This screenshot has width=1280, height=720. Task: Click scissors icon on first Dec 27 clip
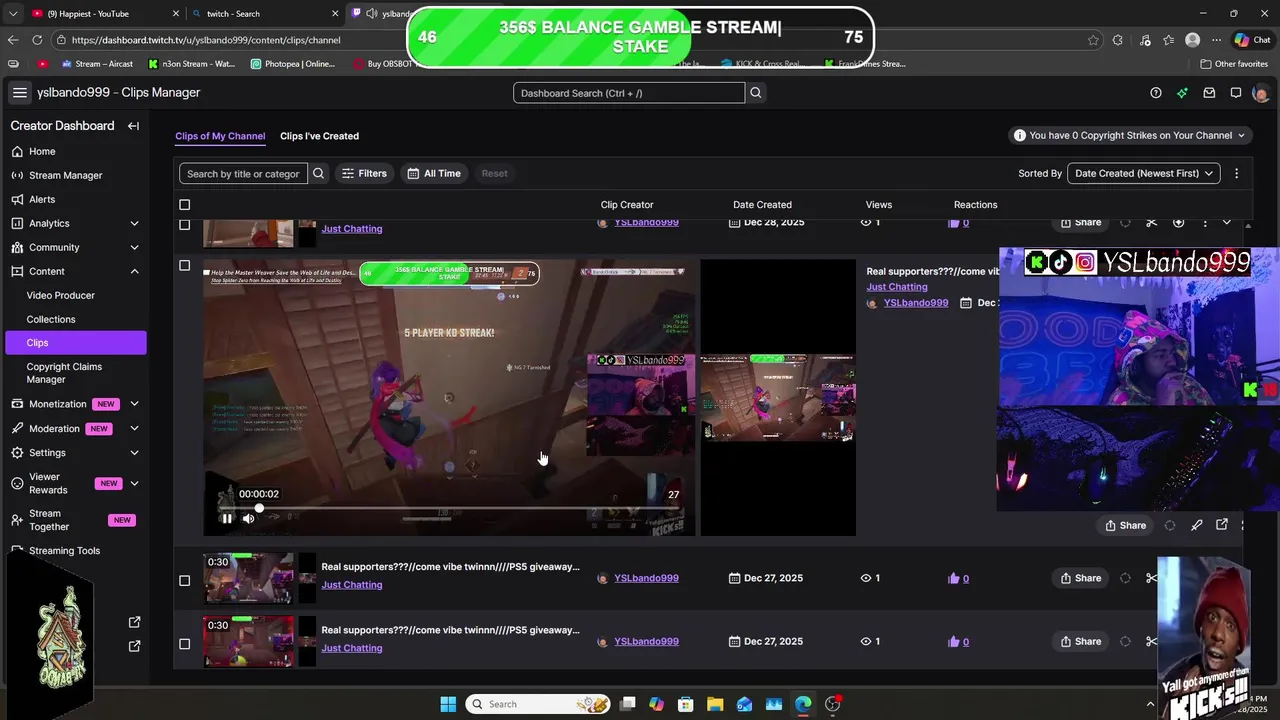(x=1151, y=578)
